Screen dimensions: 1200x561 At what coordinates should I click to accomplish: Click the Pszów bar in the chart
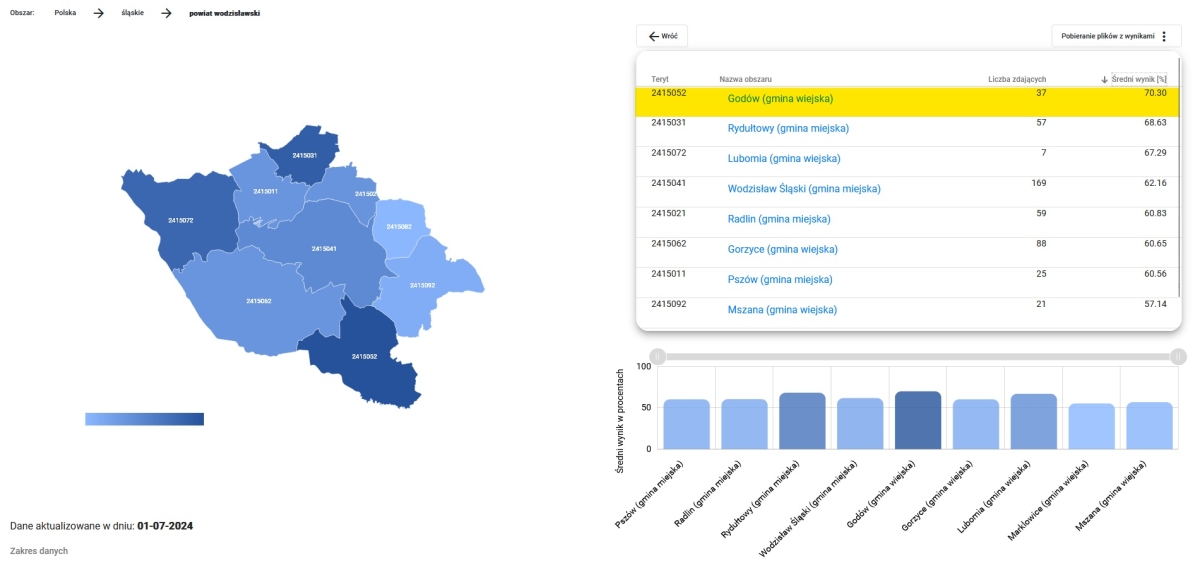pyautogui.click(x=687, y=424)
